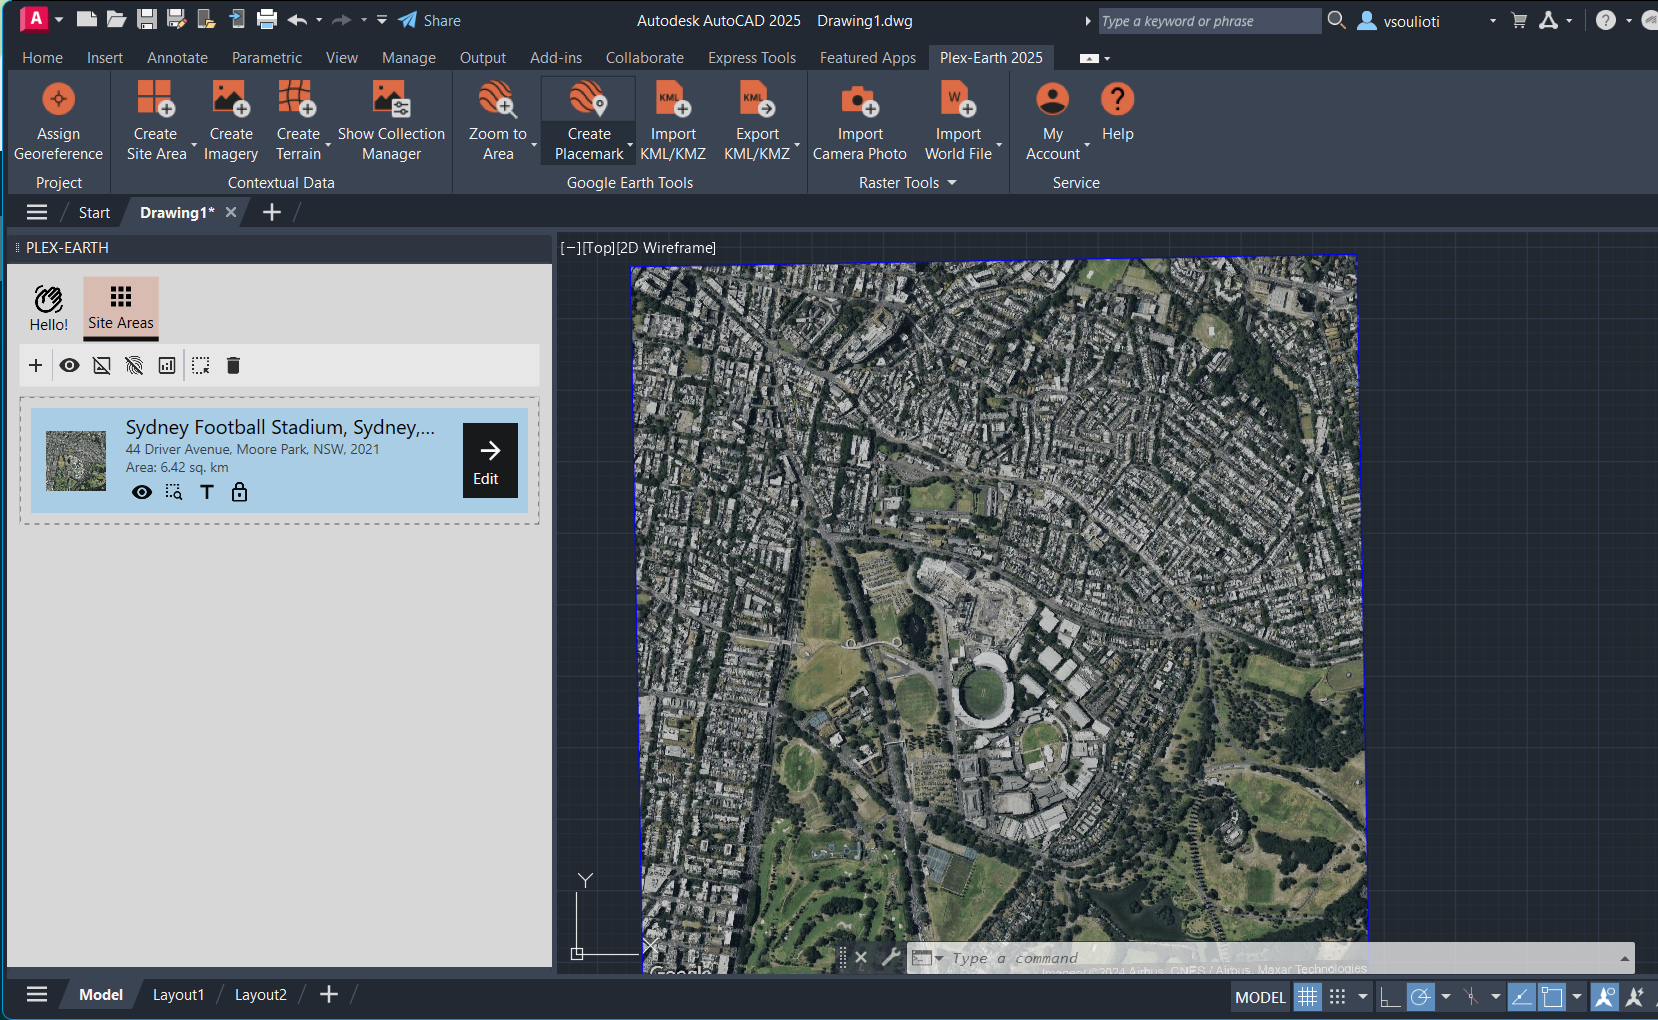Plot the drawing using the printer icon

click(267, 19)
